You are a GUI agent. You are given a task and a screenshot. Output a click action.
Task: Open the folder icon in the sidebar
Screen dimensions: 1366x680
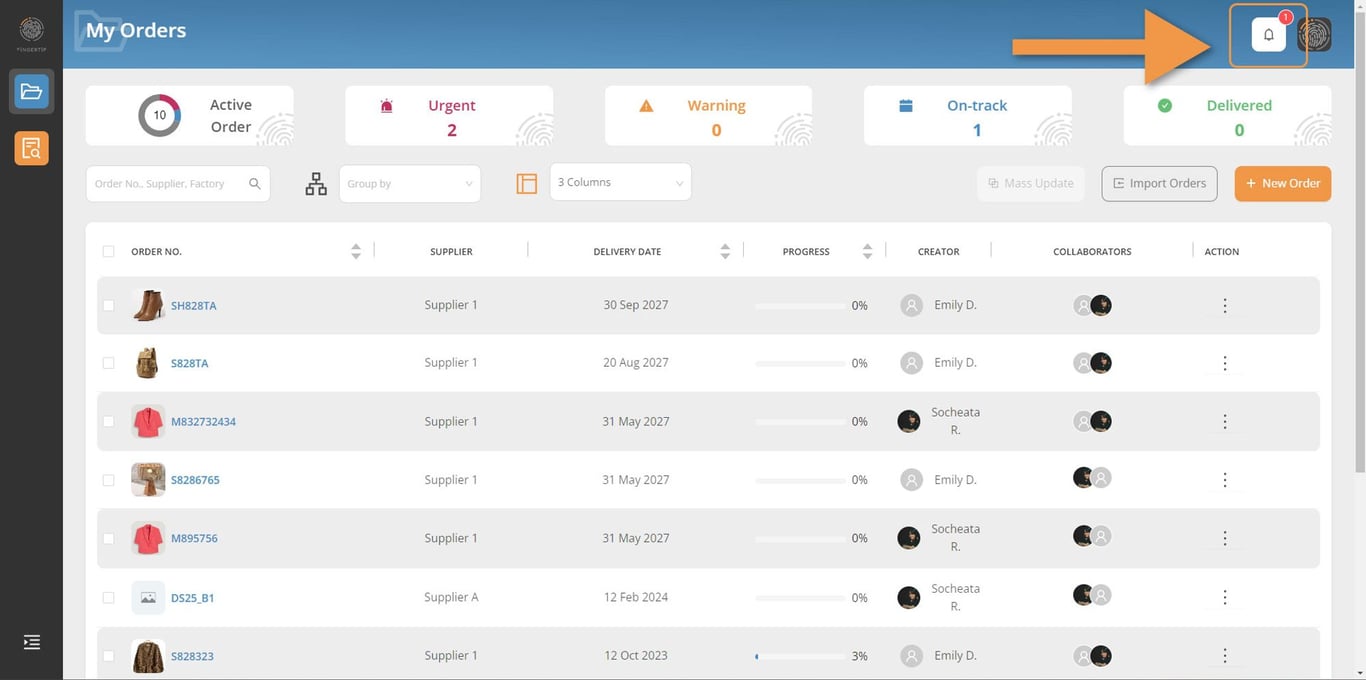(31, 92)
